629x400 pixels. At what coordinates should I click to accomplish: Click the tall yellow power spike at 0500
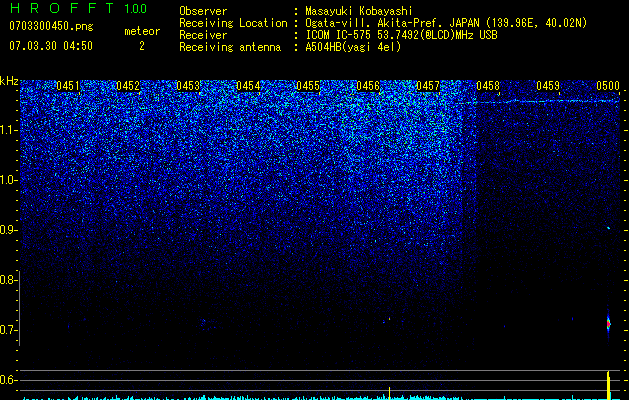(x=609, y=385)
